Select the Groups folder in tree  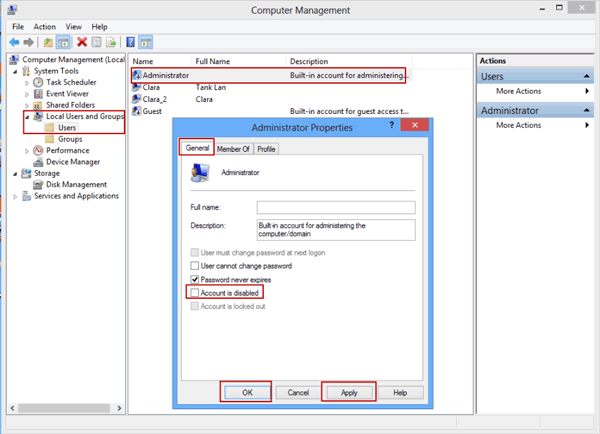[64, 139]
